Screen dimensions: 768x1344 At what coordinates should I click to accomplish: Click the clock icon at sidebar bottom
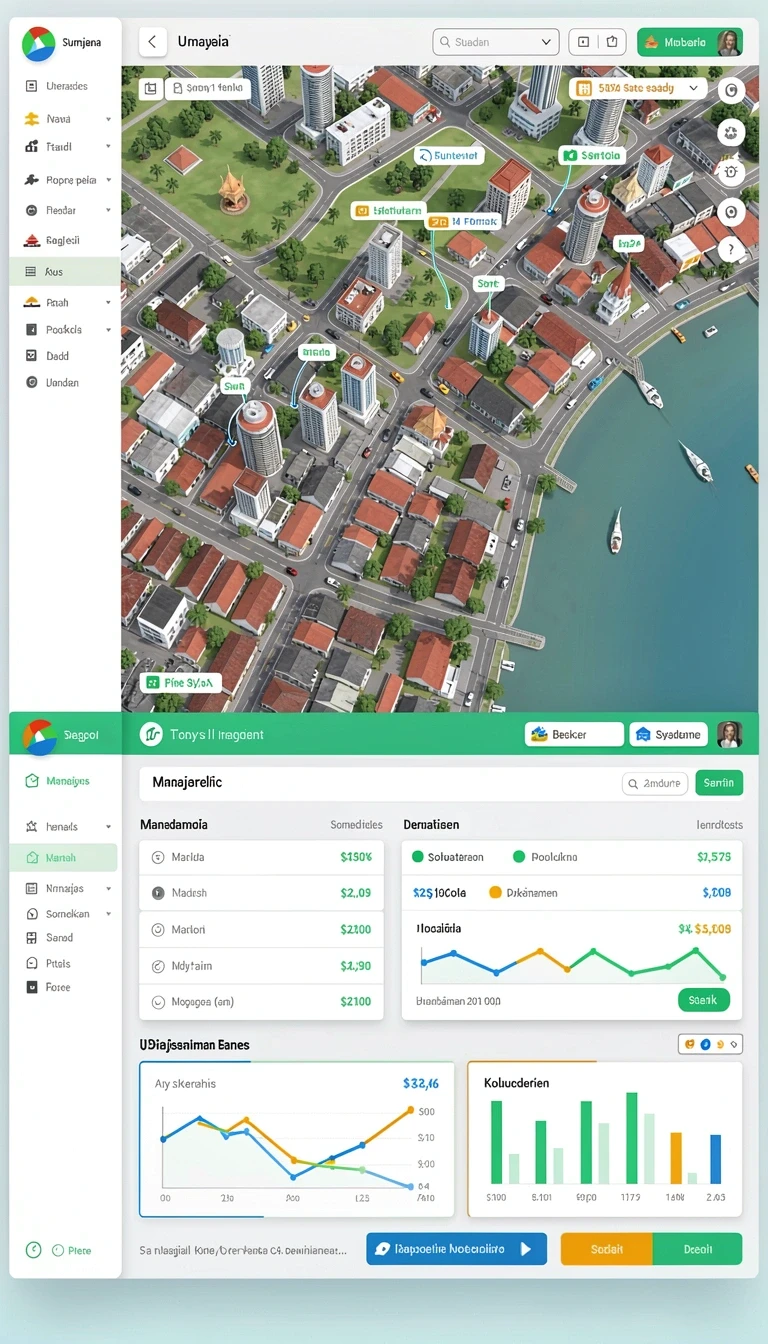coord(33,1250)
